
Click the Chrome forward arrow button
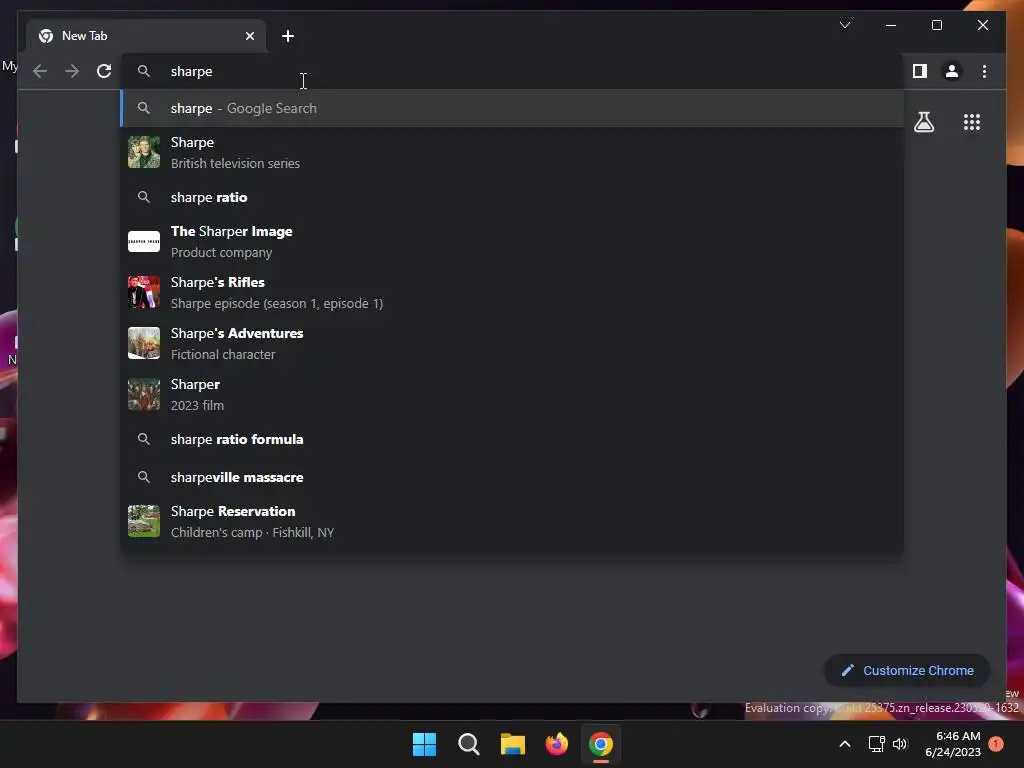[x=72, y=71]
